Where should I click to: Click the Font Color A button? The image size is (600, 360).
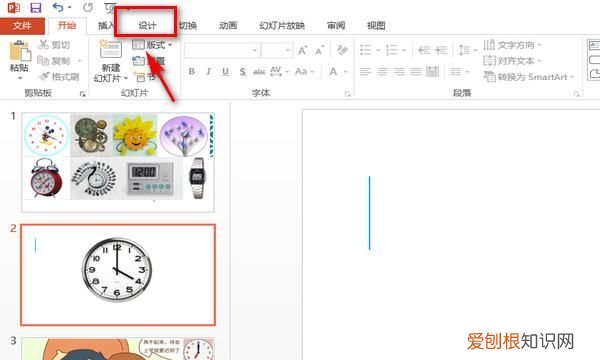click(x=333, y=72)
